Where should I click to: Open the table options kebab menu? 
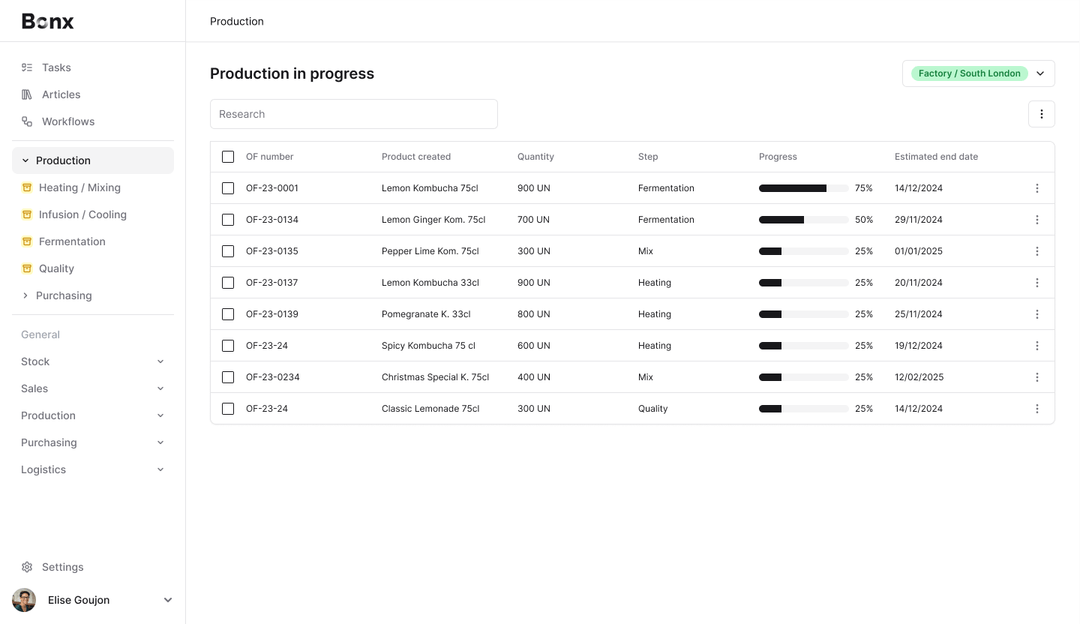pos(1041,113)
